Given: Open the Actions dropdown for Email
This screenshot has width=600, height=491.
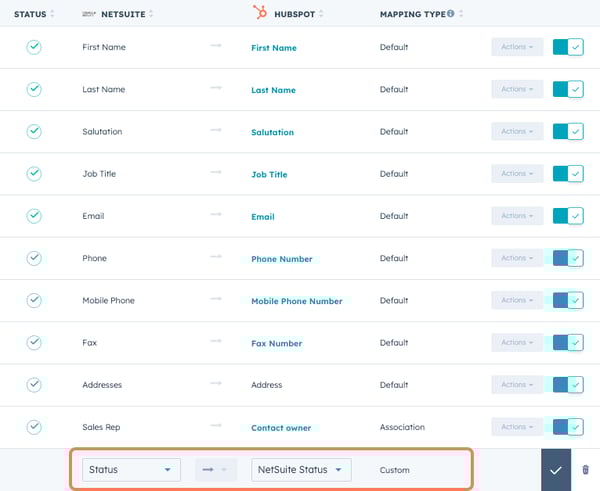Looking at the screenshot, I should tap(517, 216).
